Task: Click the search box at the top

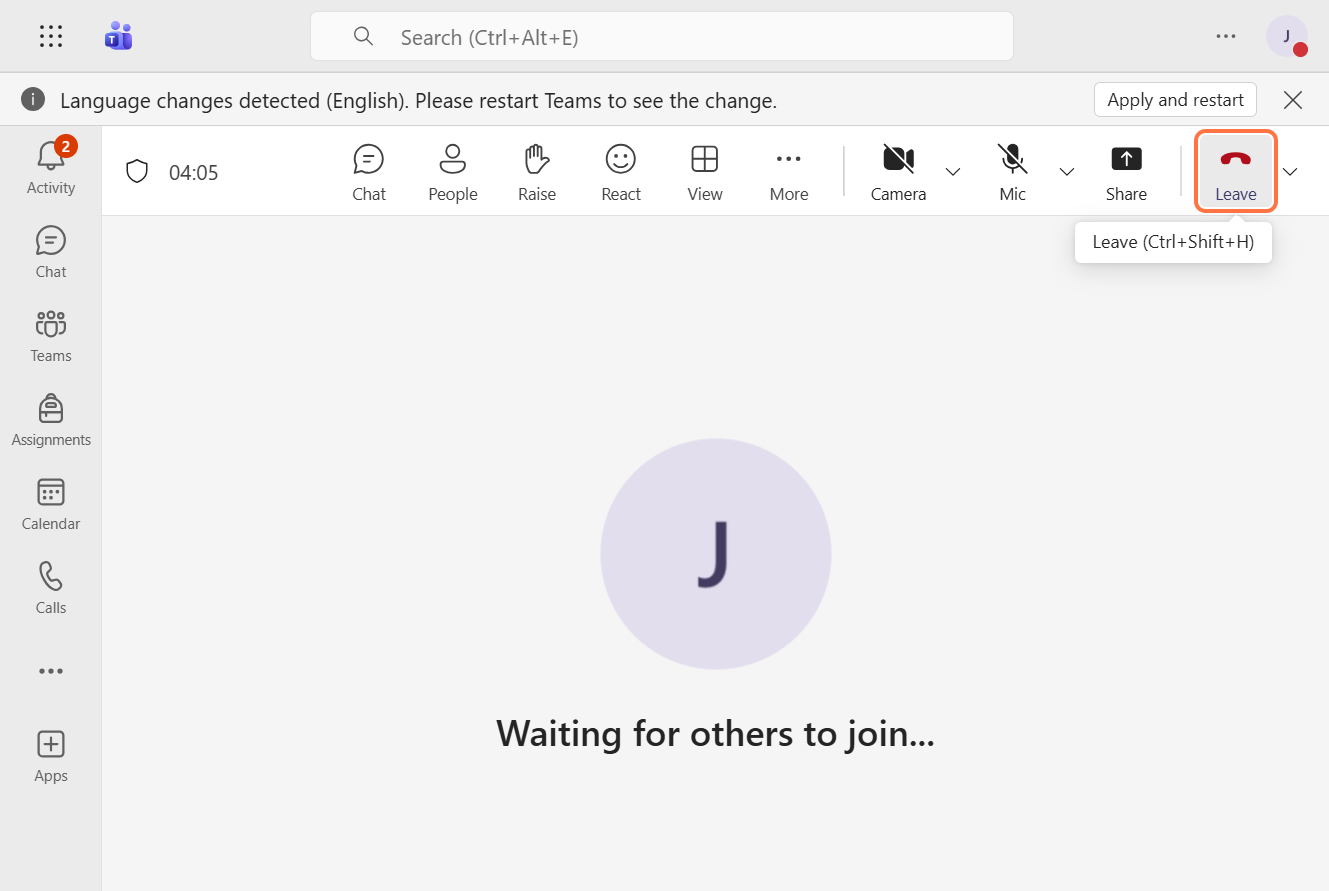Action: coord(661,37)
